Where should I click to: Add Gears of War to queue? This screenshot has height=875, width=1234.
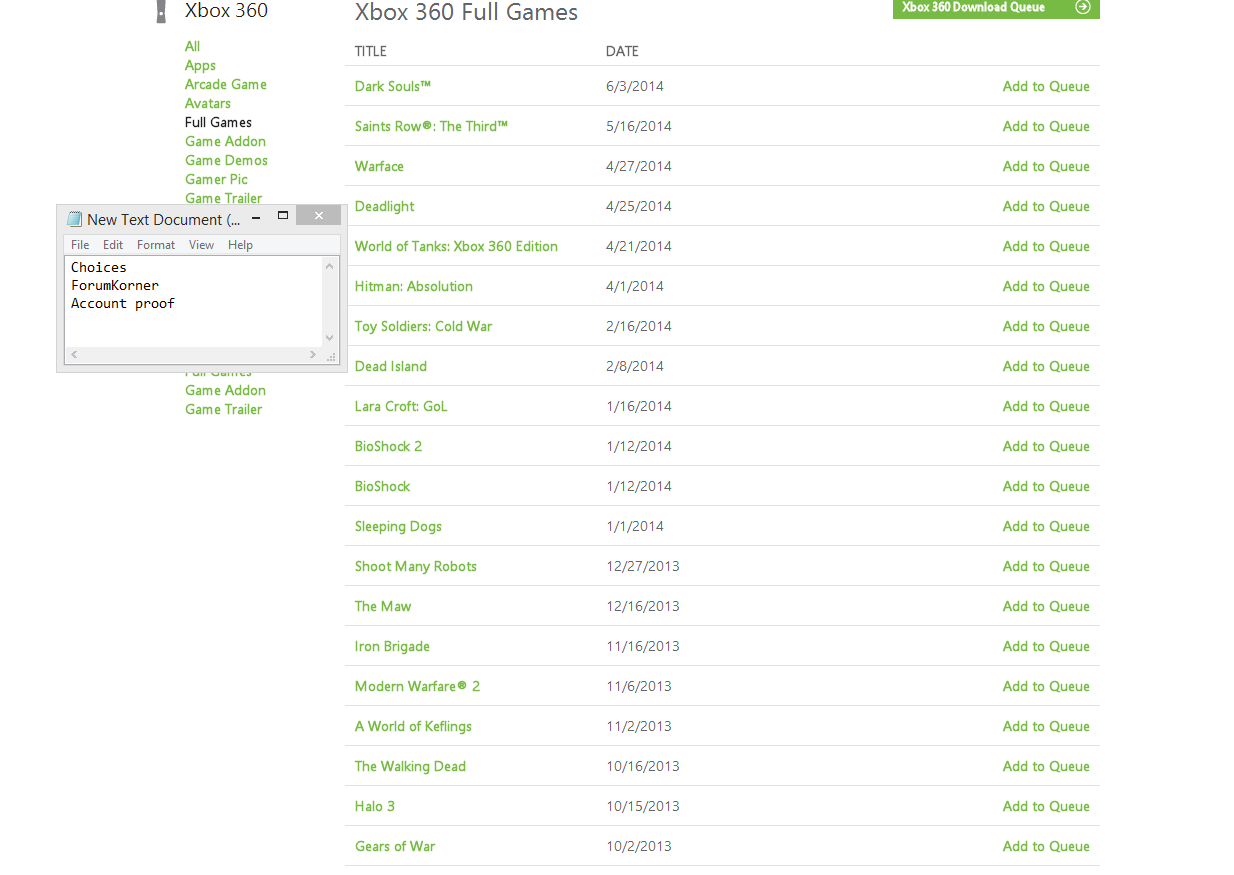[1046, 846]
